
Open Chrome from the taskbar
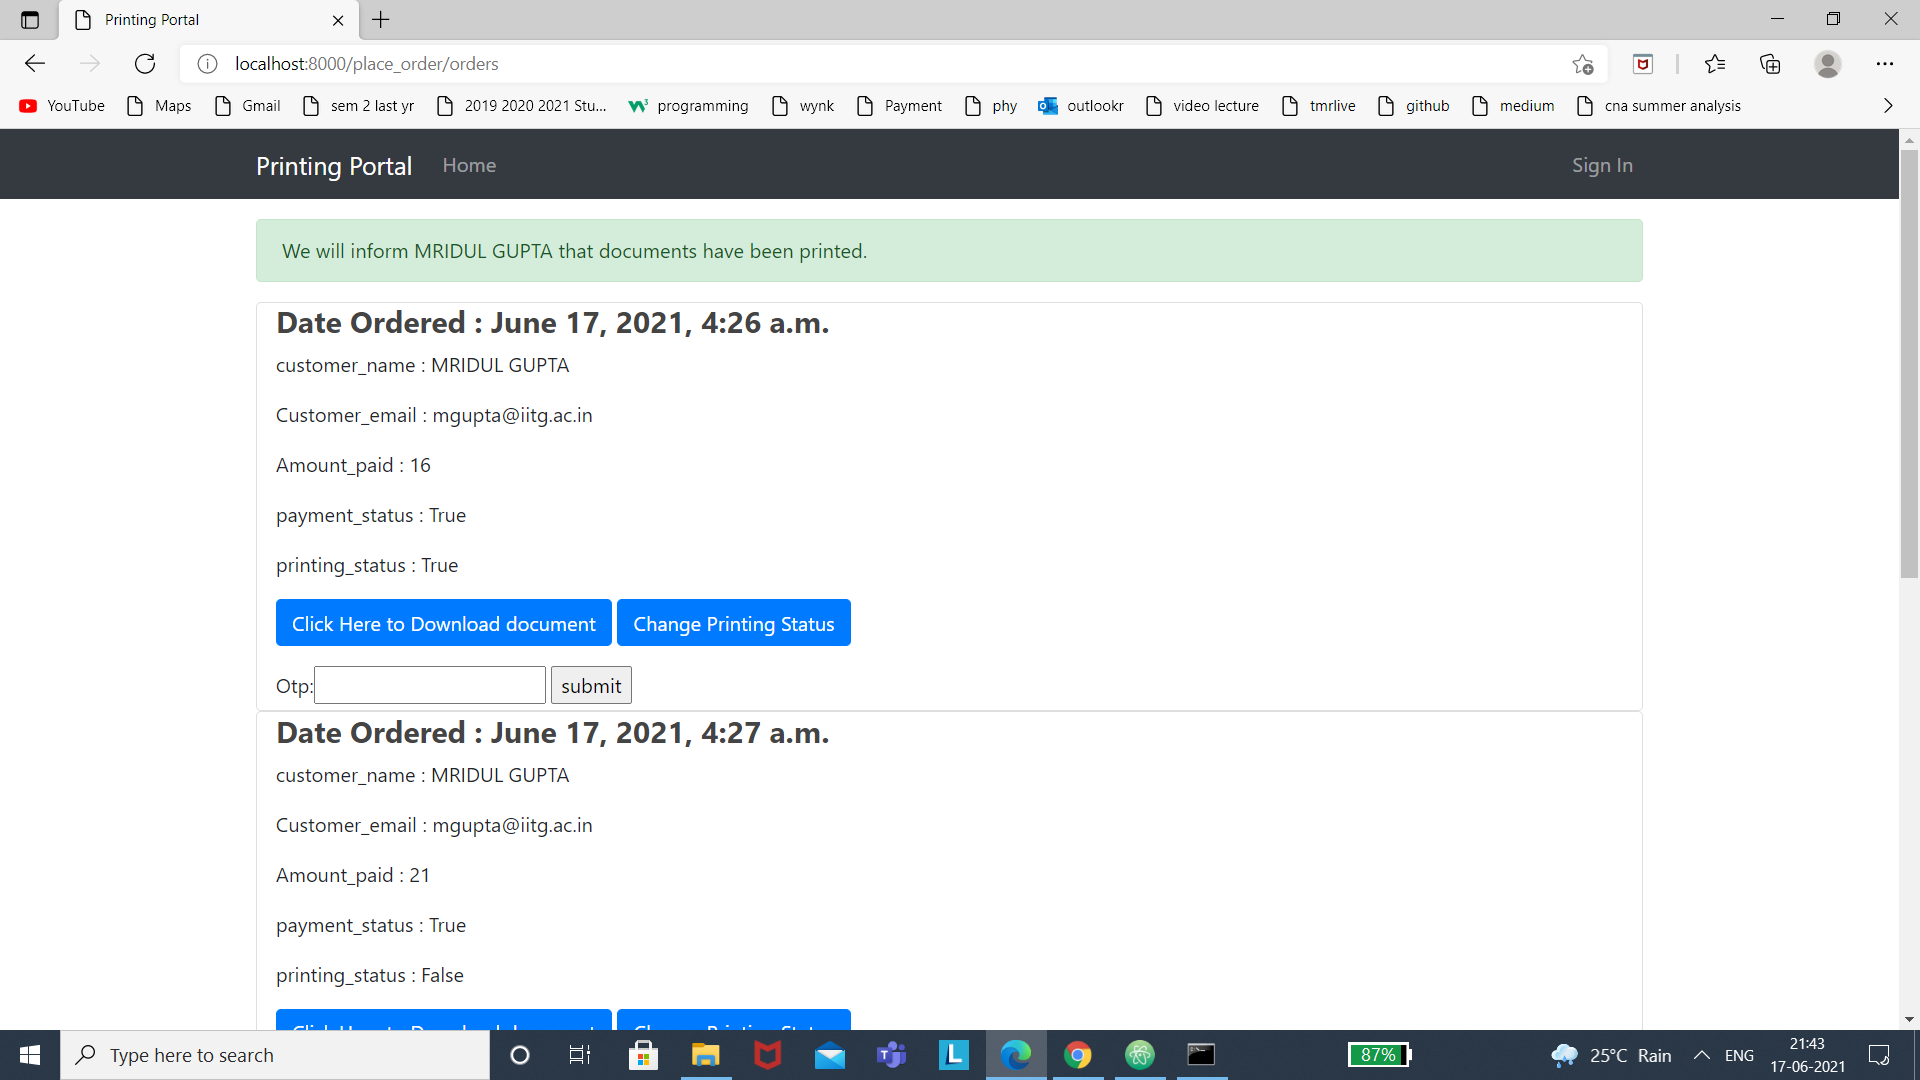(x=1077, y=1055)
